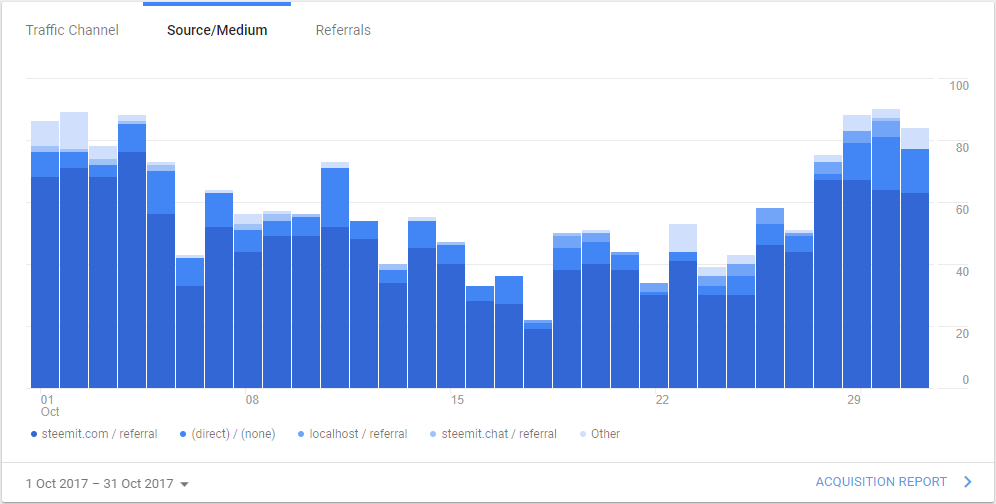Open the date range dropdown
The width and height of the screenshot is (996, 504).
click(x=100, y=483)
